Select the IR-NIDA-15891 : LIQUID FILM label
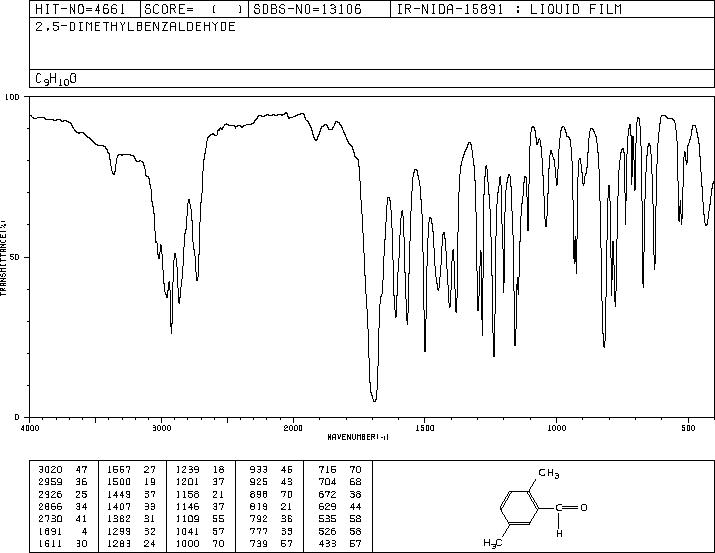The width and height of the screenshot is (715, 553). (509, 9)
